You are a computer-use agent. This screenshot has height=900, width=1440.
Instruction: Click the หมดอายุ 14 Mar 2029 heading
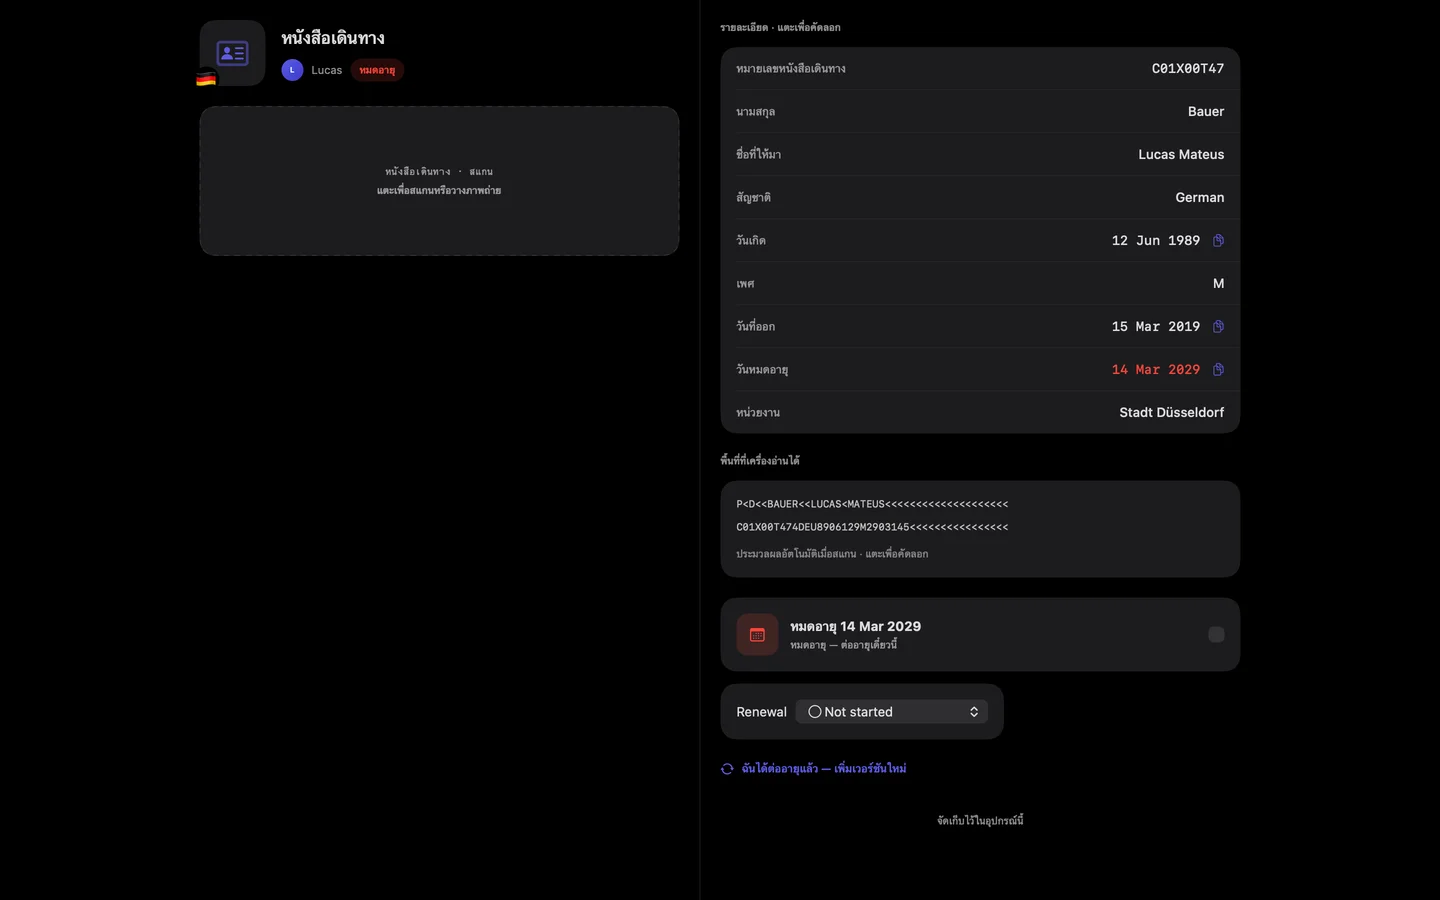coord(855,627)
